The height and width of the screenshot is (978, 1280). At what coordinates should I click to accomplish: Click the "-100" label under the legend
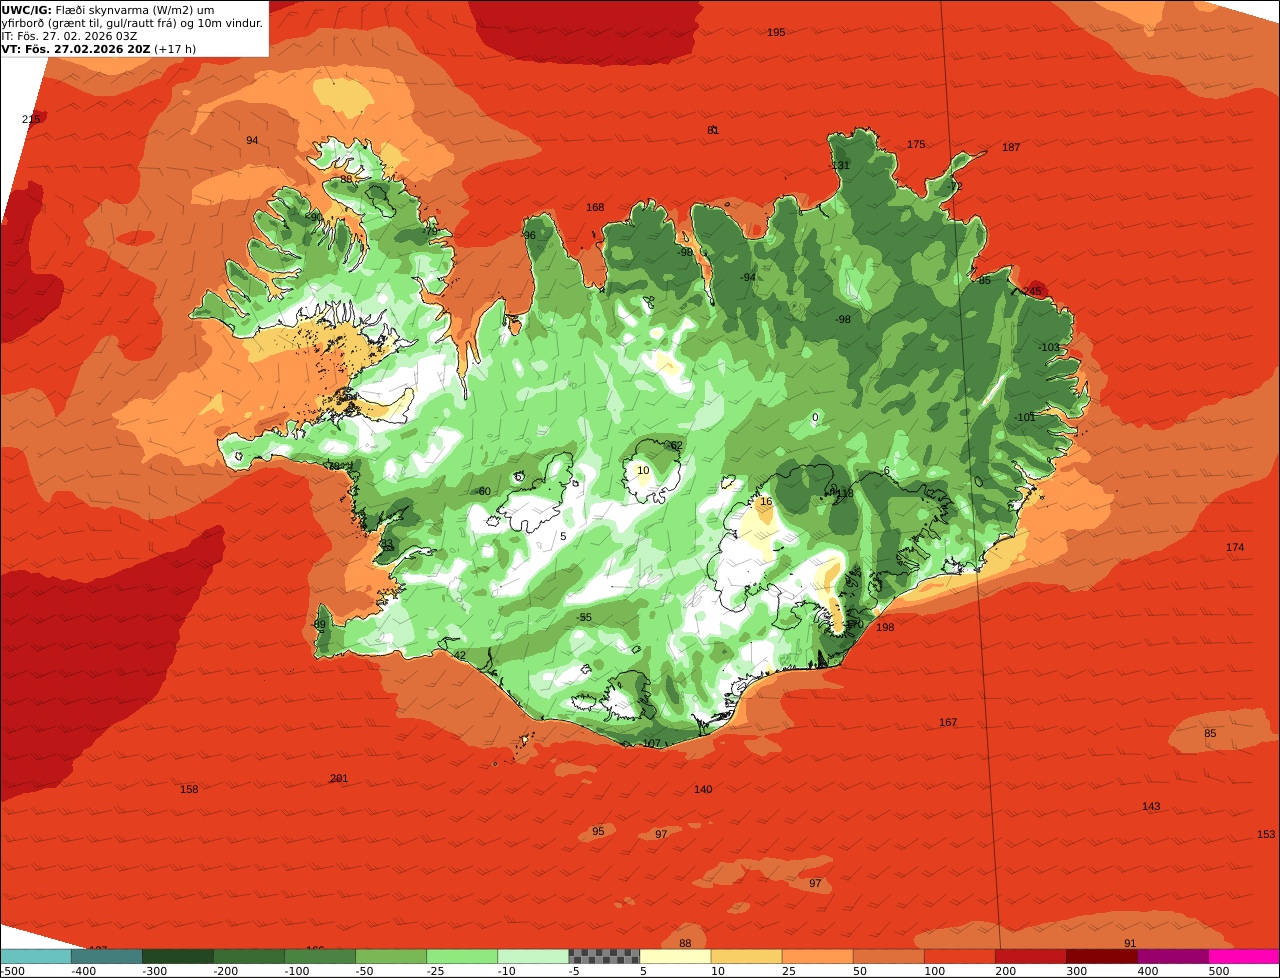pos(297,971)
